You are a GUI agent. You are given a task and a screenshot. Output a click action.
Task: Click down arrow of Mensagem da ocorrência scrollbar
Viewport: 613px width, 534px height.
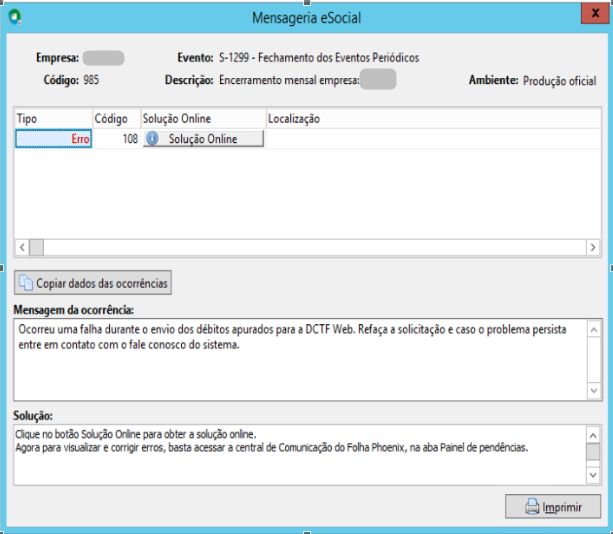coord(594,391)
